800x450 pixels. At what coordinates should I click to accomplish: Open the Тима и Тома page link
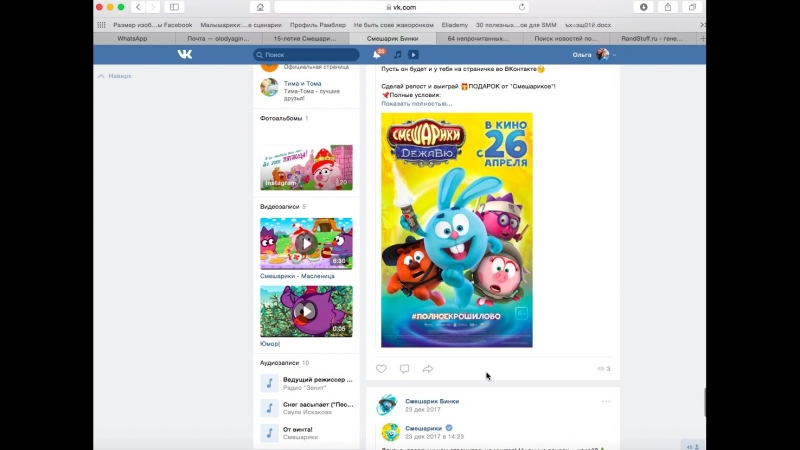[298, 82]
